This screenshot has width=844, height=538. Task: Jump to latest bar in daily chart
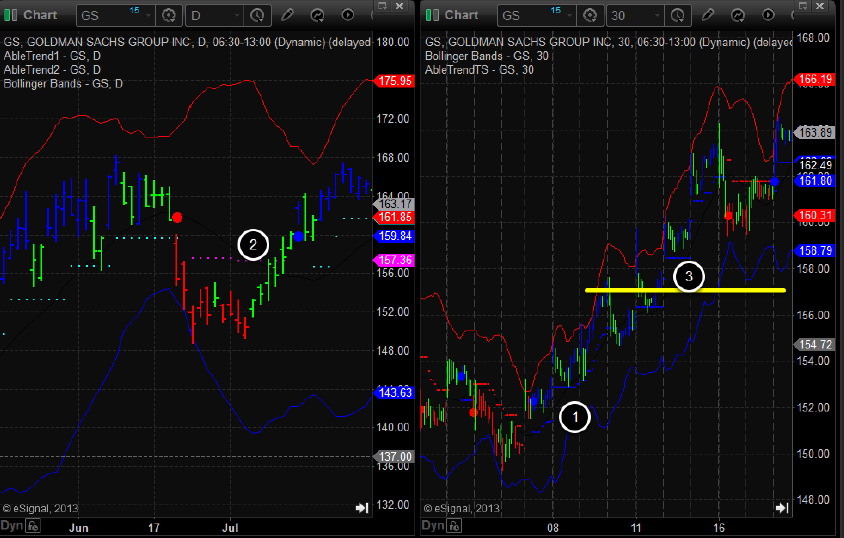[x=362, y=508]
